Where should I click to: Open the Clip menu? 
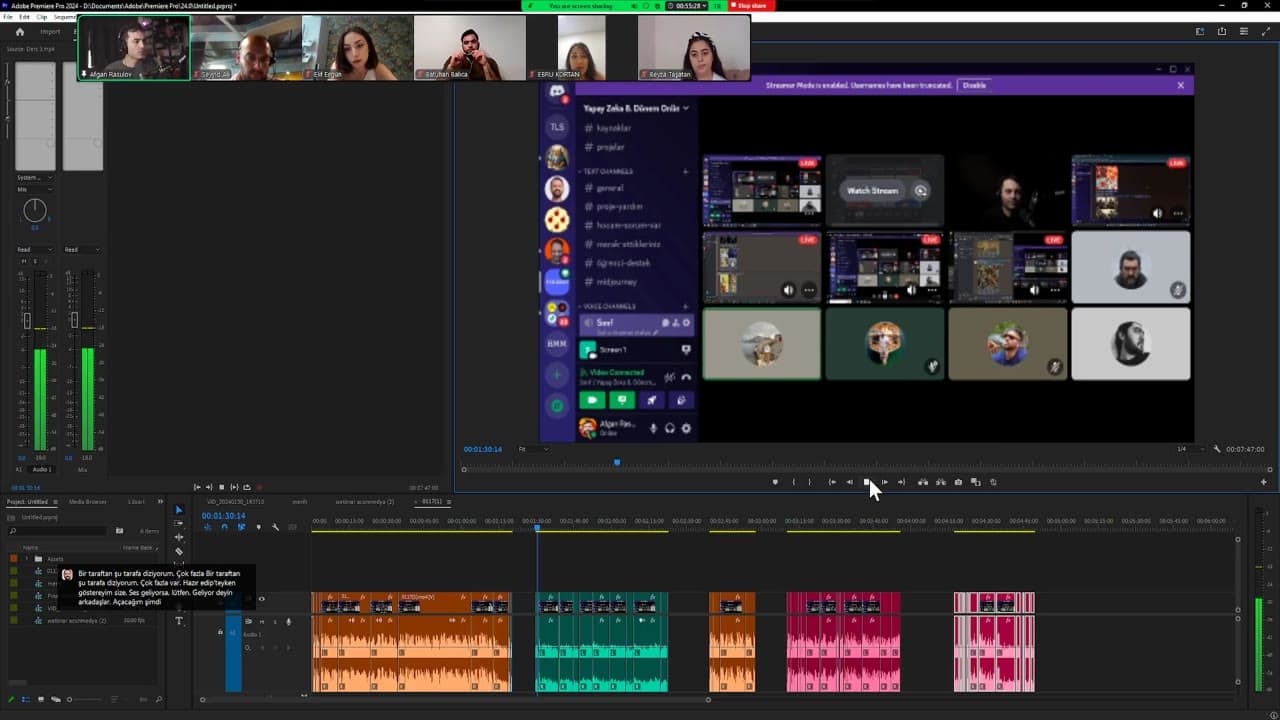[42, 17]
